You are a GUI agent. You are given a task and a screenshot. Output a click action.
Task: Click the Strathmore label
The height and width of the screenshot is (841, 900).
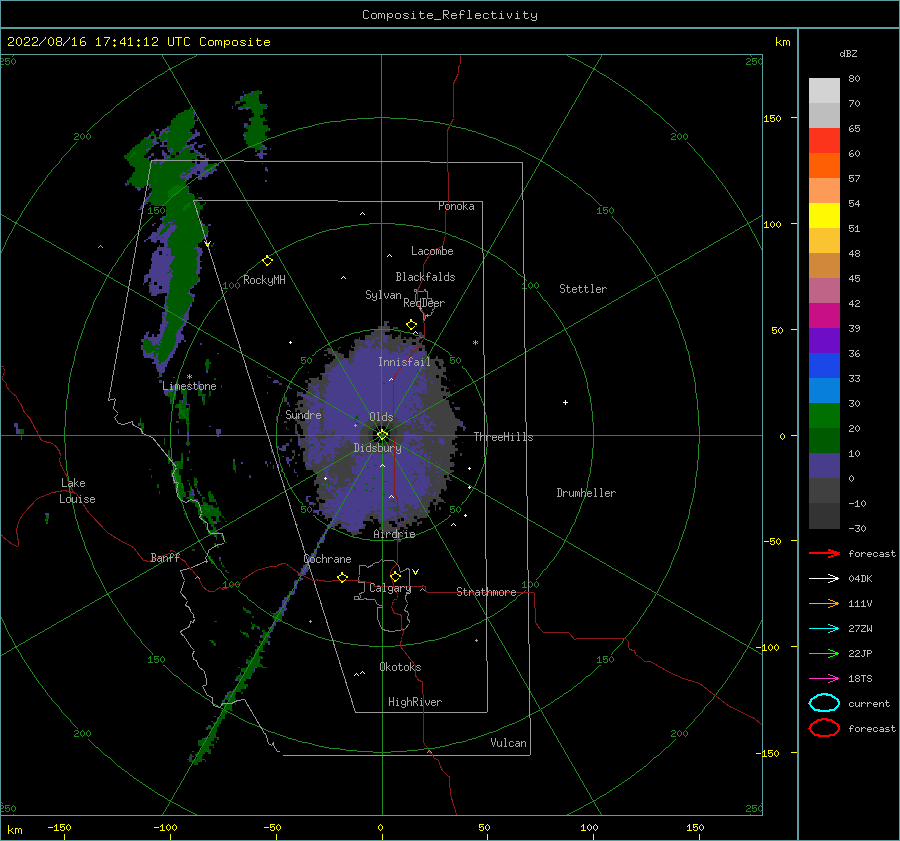coord(486,592)
